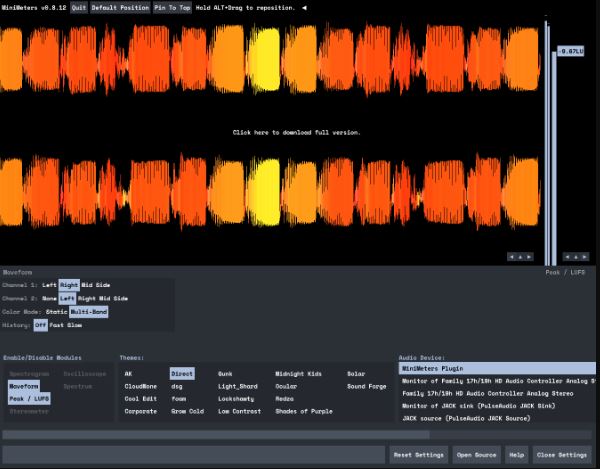
Task: Choose Monitor of JACK sink device
Action: pos(497,406)
